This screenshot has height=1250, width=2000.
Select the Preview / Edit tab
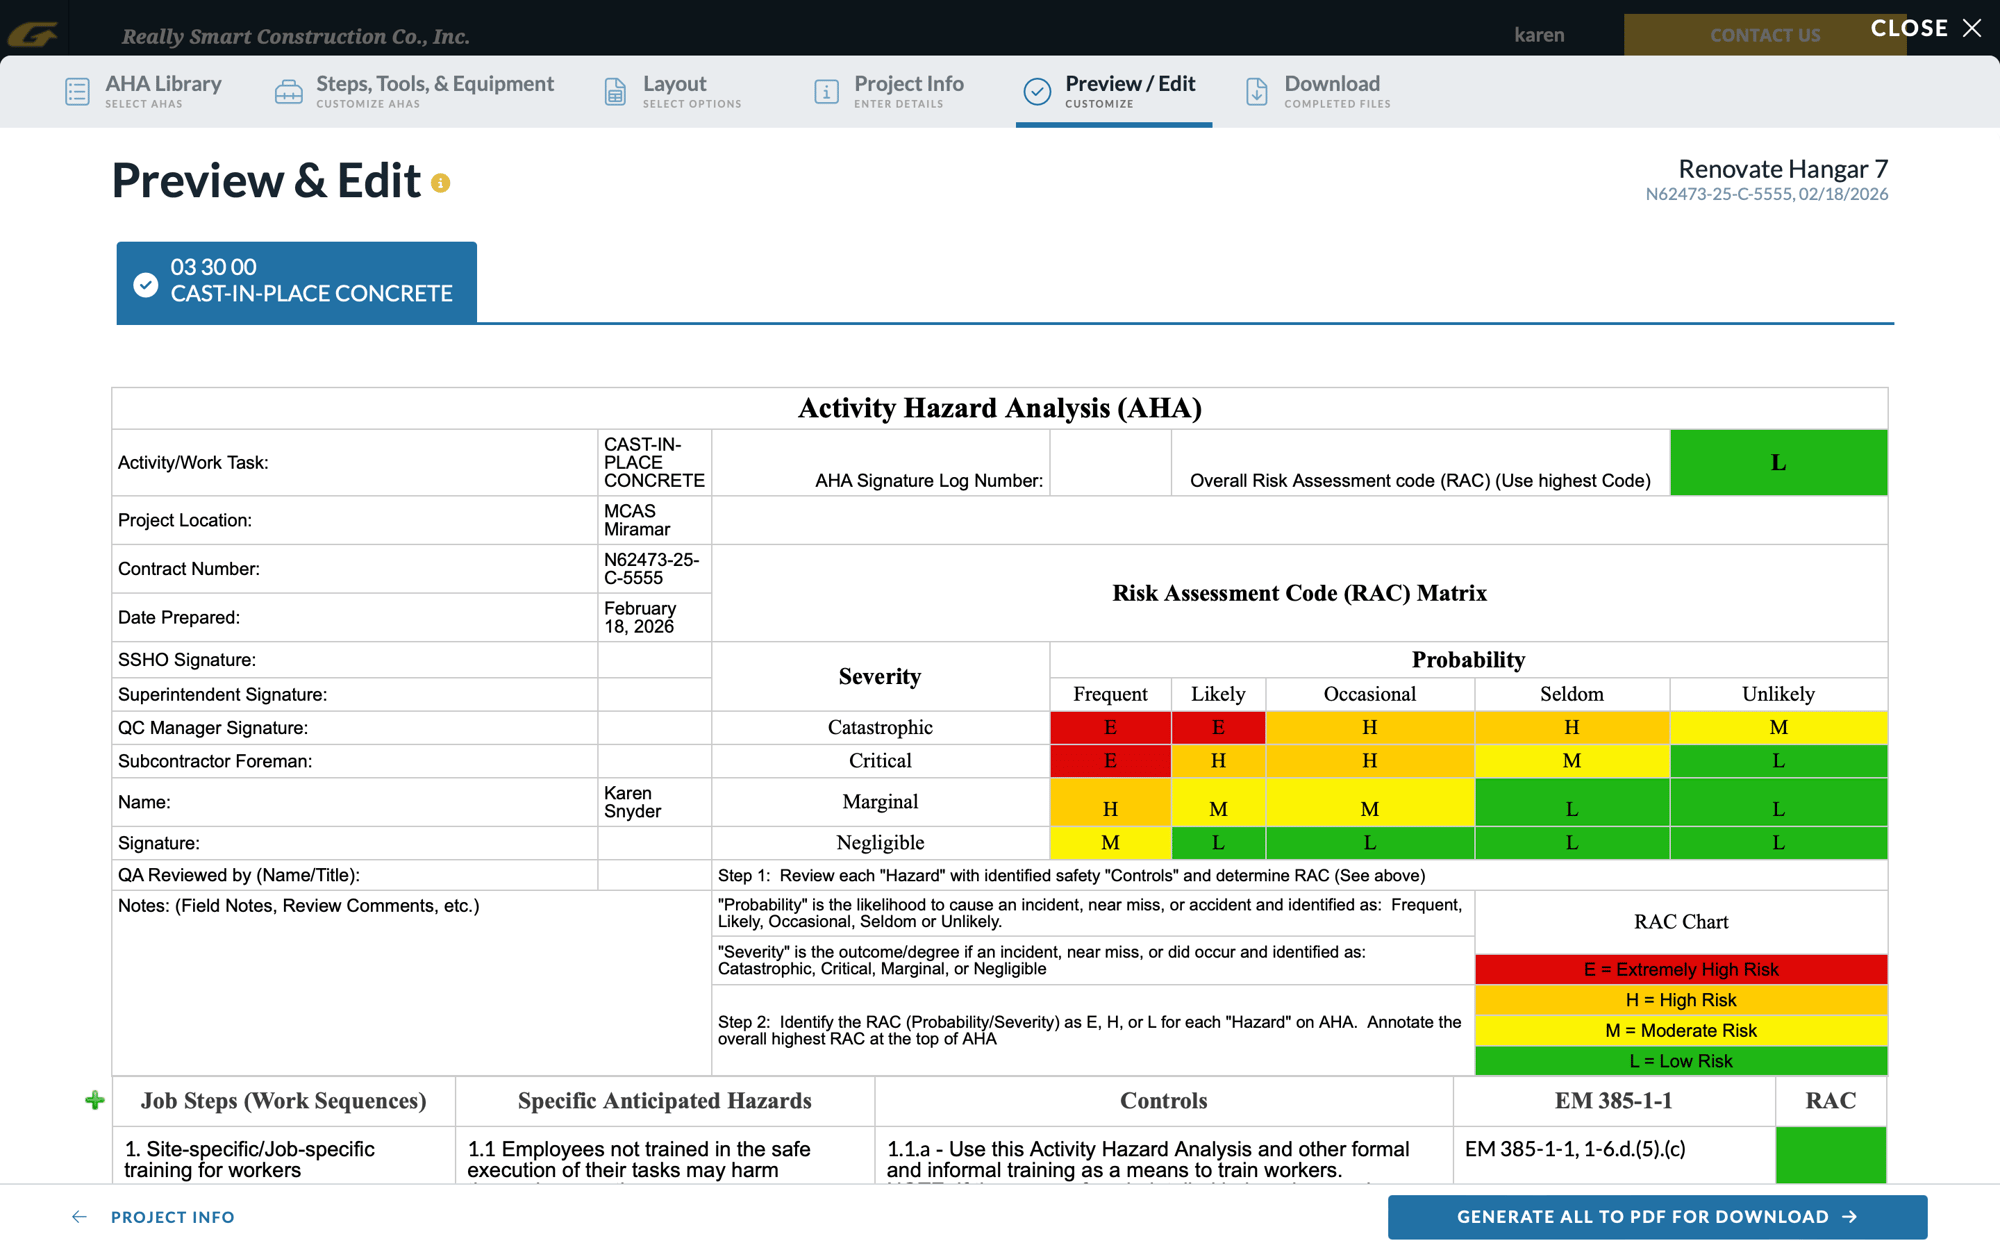pyautogui.click(x=1113, y=91)
